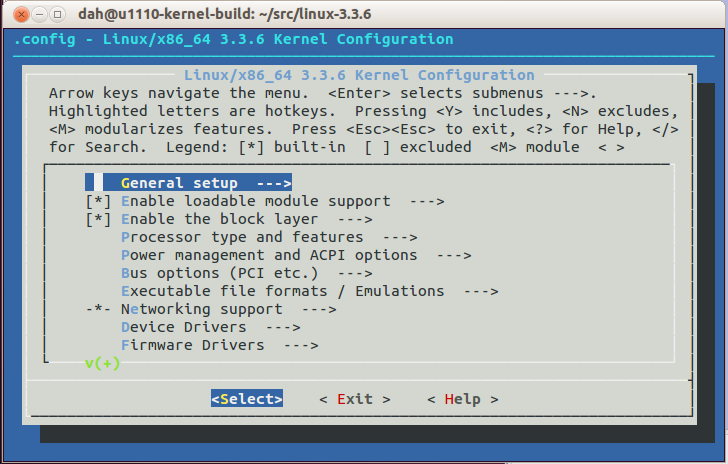Select the General setup menu entry
The image size is (728, 464).
click(x=179, y=183)
